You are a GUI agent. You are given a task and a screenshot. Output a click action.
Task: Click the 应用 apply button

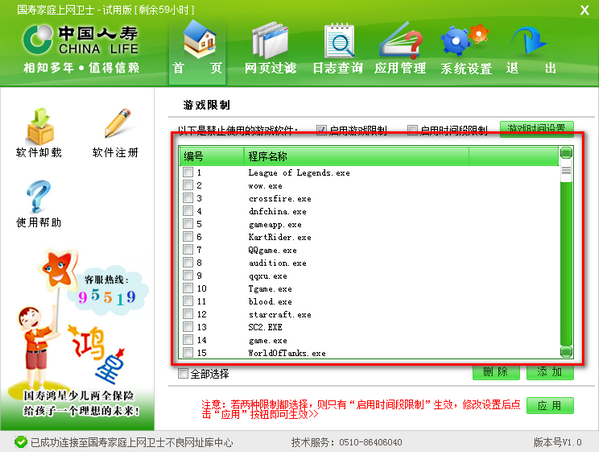pyautogui.click(x=550, y=405)
